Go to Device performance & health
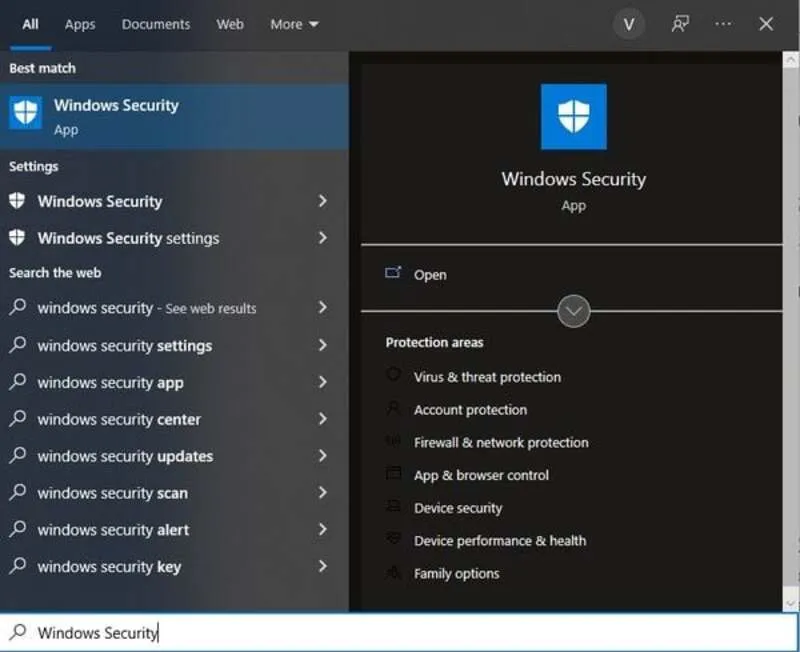The image size is (800, 652). tap(500, 541)
